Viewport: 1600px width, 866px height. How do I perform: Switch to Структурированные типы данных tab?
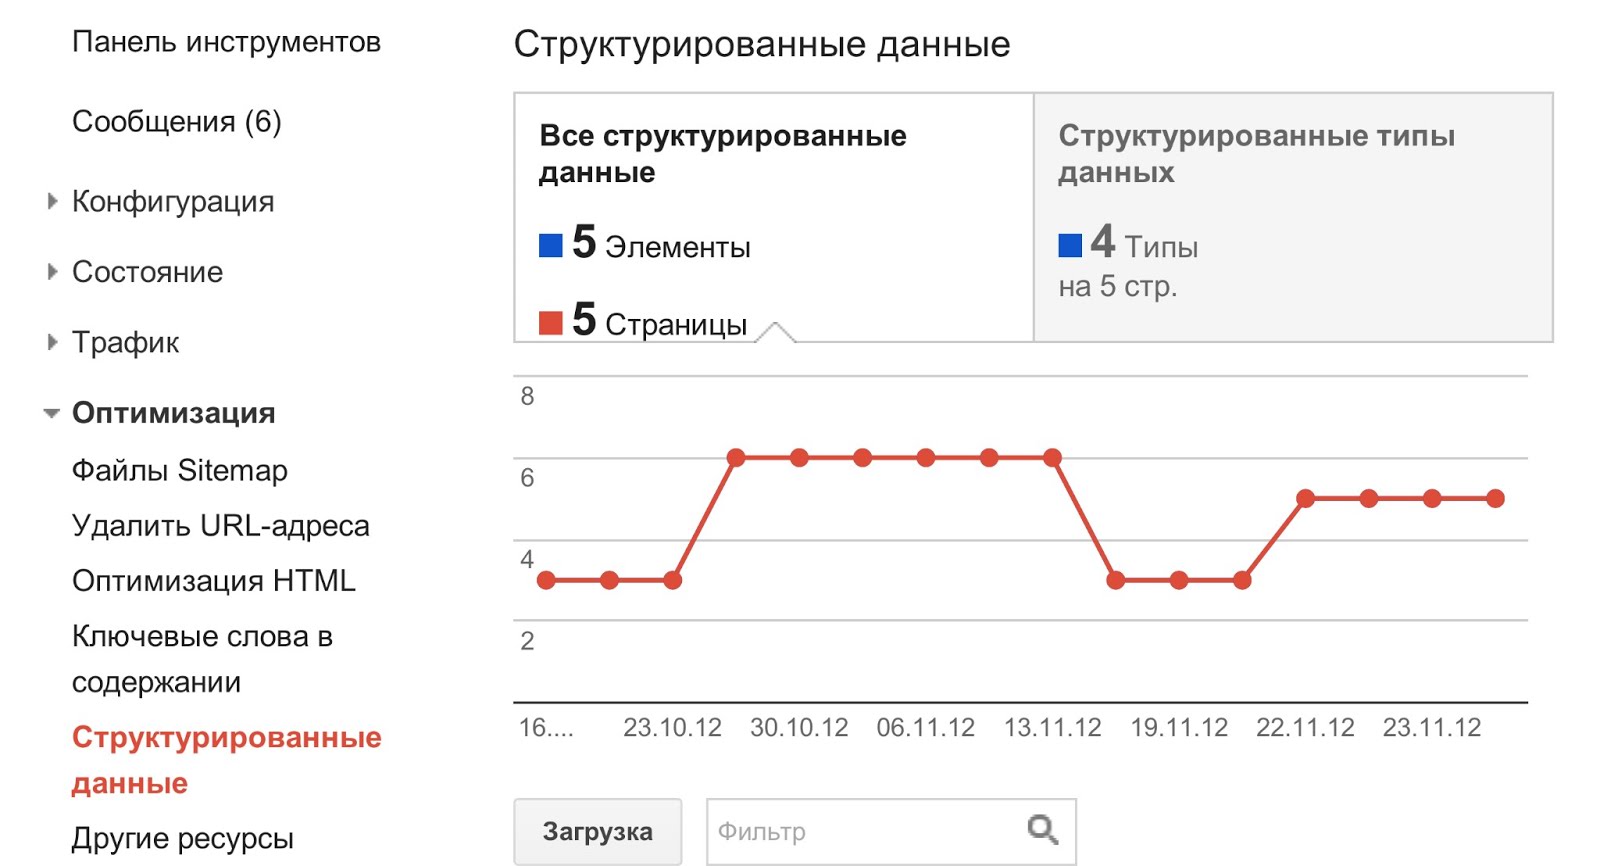pyautogui.click(x=1293, y=218)
